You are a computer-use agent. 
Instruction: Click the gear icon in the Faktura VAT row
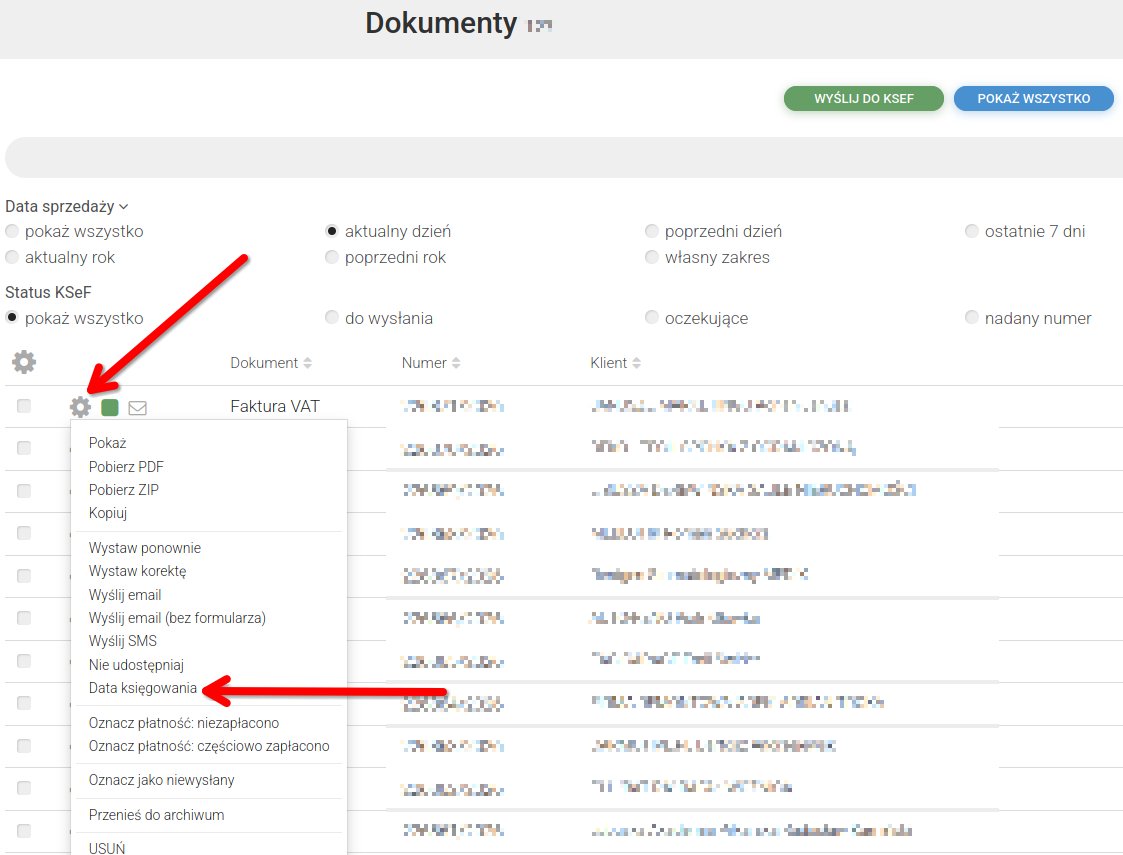click(x=80, y=407)
